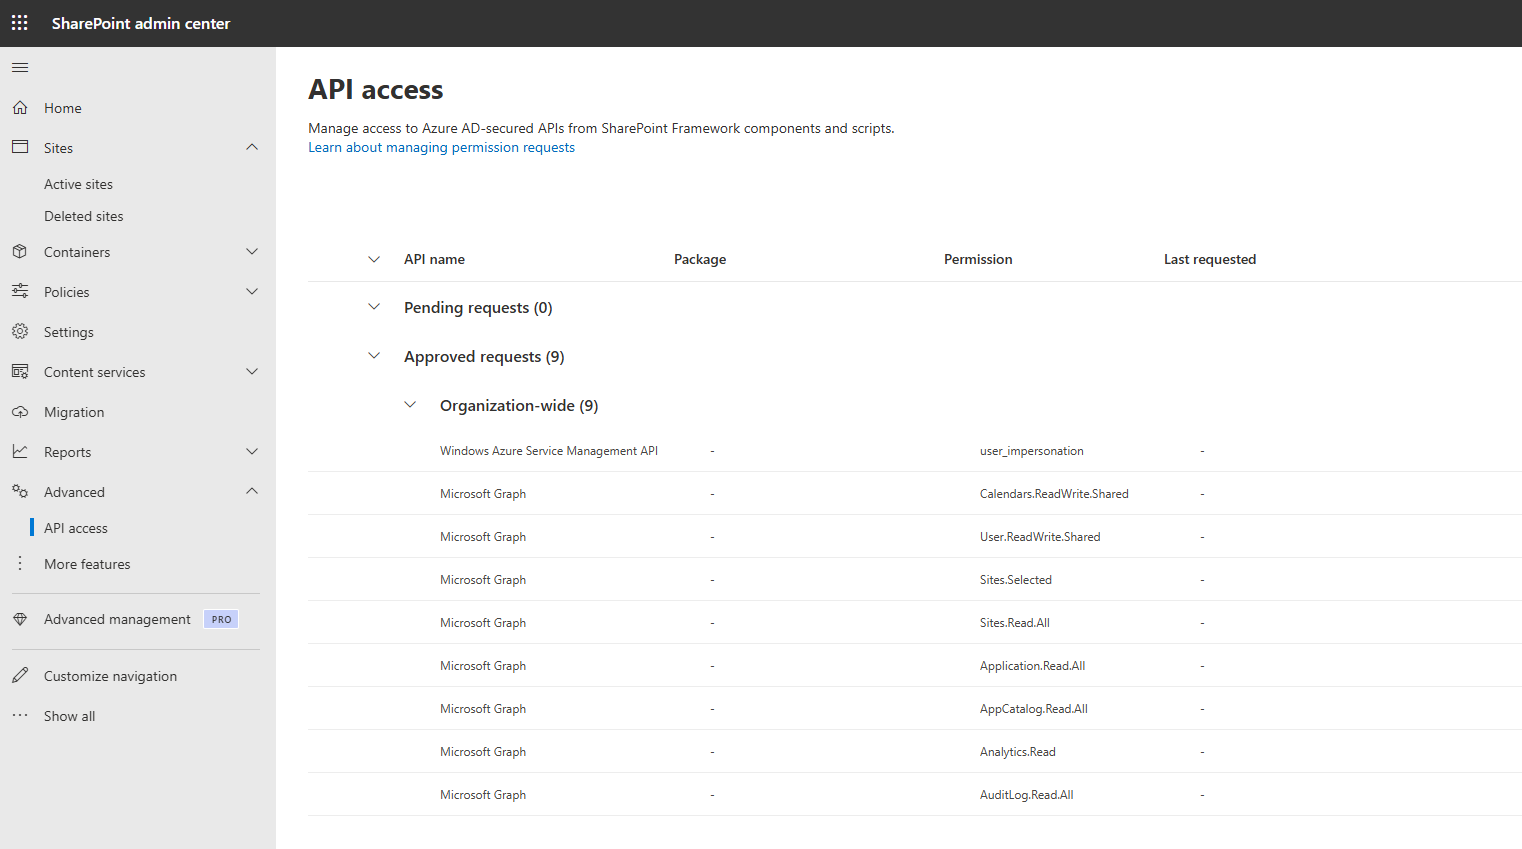The width and height of the screenshot is (1522, 849).
Task: Open the app launcher waffle icon
Action: (x=20, y=23)
